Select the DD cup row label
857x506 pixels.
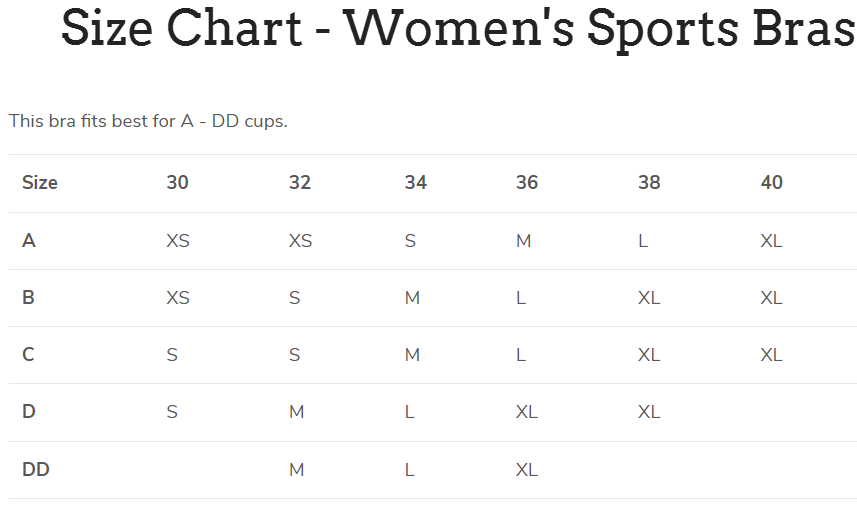click(x=36, y=470)
